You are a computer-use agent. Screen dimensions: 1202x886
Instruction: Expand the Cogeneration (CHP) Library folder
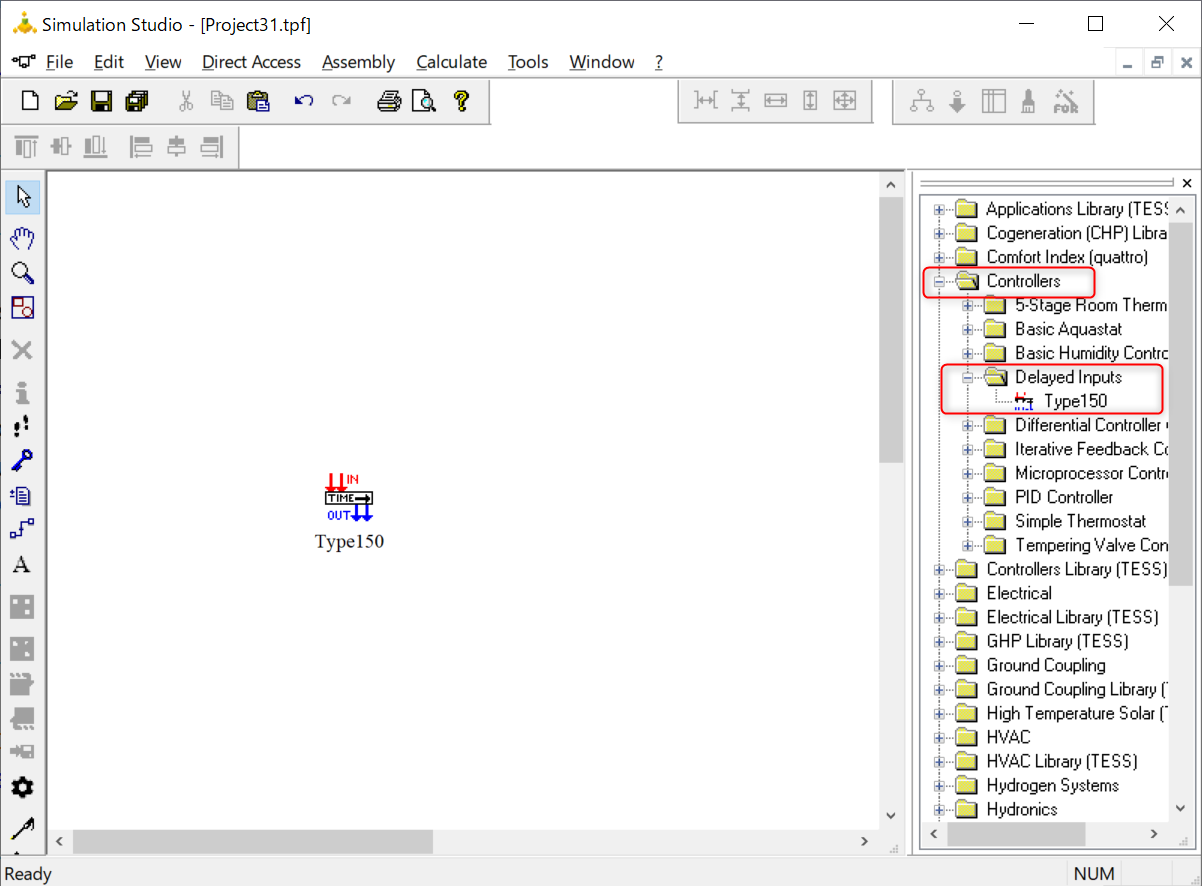pos(939,233)
